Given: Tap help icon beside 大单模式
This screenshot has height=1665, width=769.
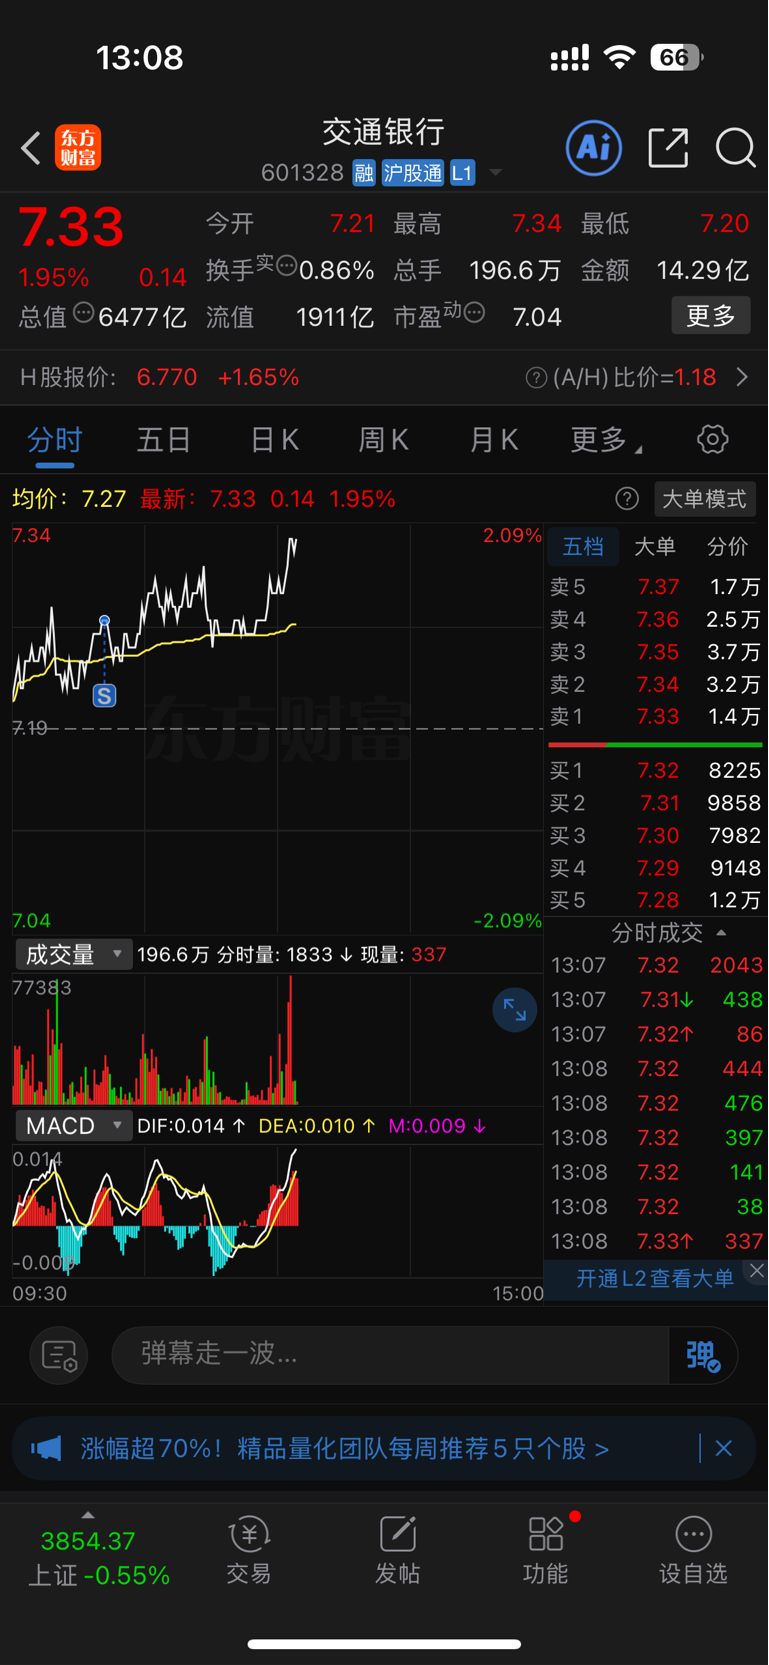Looking at the screenshot, I should coord(627,498).
